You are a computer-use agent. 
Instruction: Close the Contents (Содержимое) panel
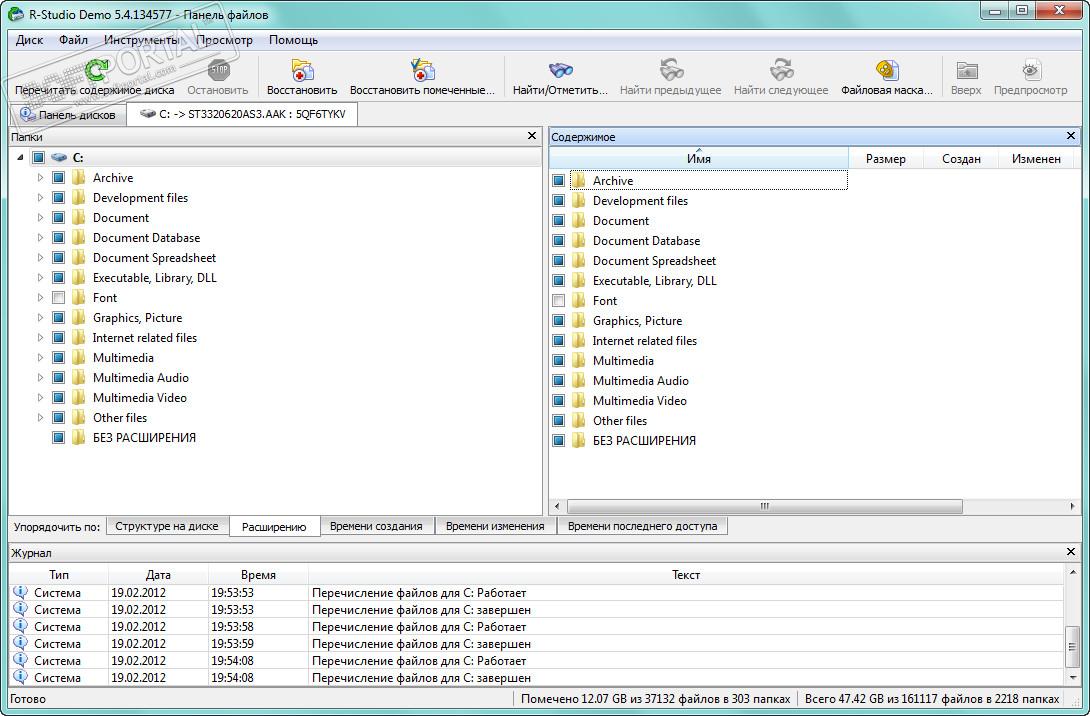(1071, 136)
